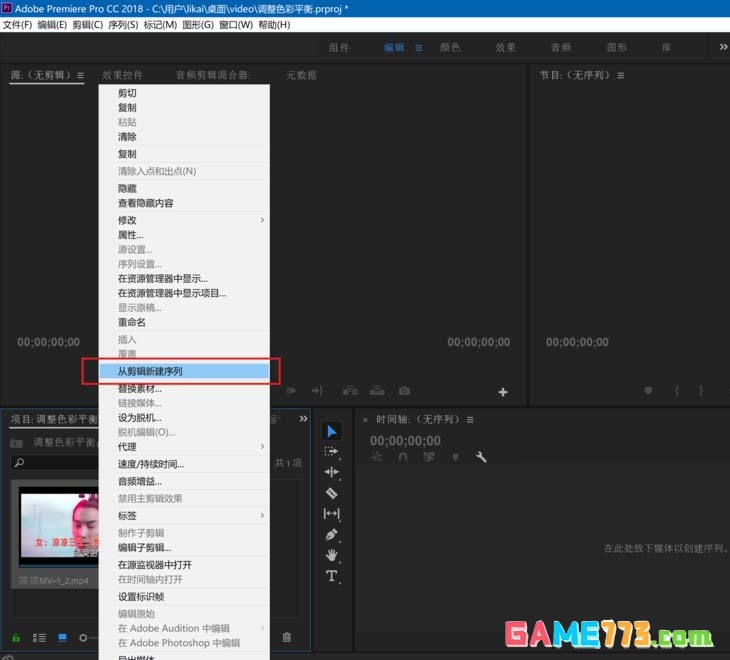Open the Timeline panel hamburger menu
Image resolution: width=730 pixels, height=660 pixels.
pos(470,420)
